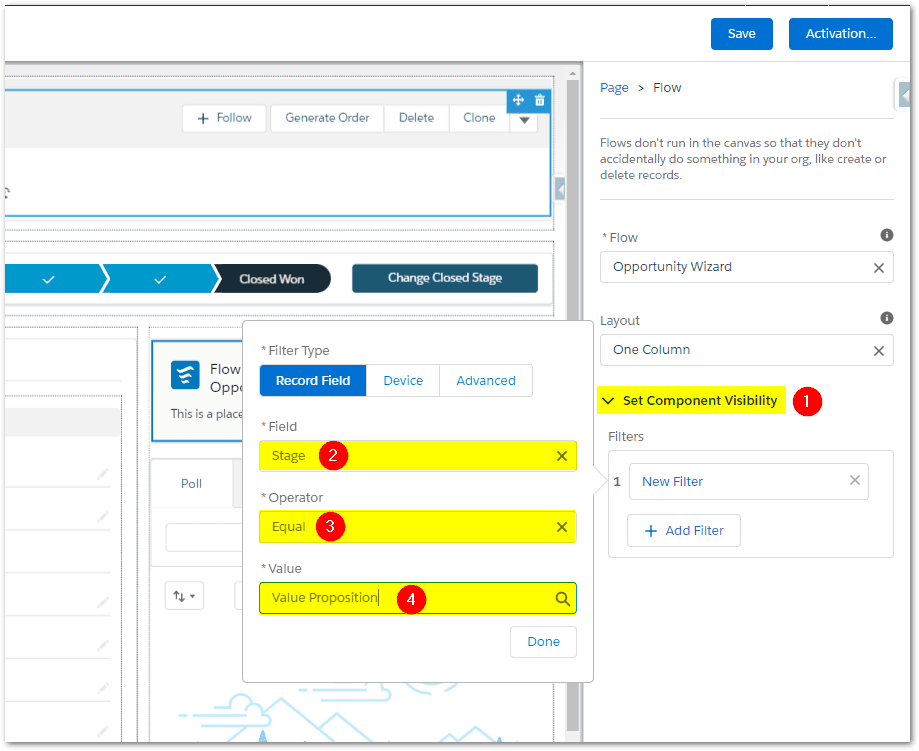Select the Device filter type

[403, 381]
